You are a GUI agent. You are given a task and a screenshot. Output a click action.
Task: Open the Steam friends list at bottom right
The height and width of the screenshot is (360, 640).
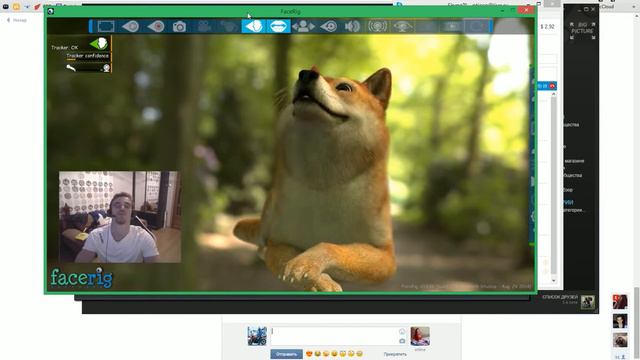click(x=560, y=299)
